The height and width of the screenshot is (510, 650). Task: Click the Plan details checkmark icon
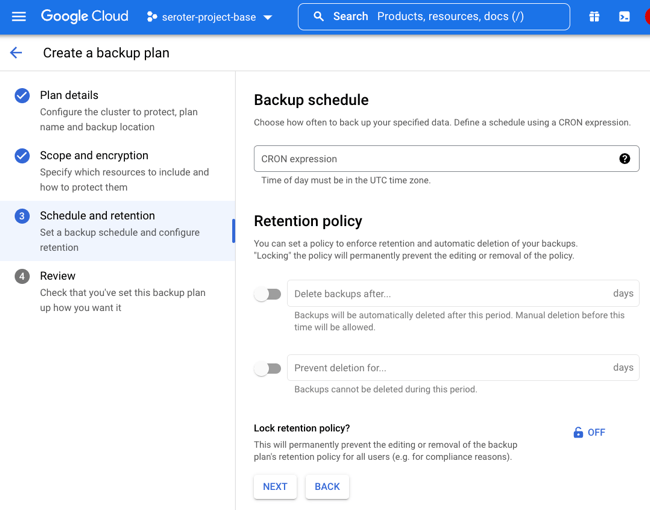[22, 96]
